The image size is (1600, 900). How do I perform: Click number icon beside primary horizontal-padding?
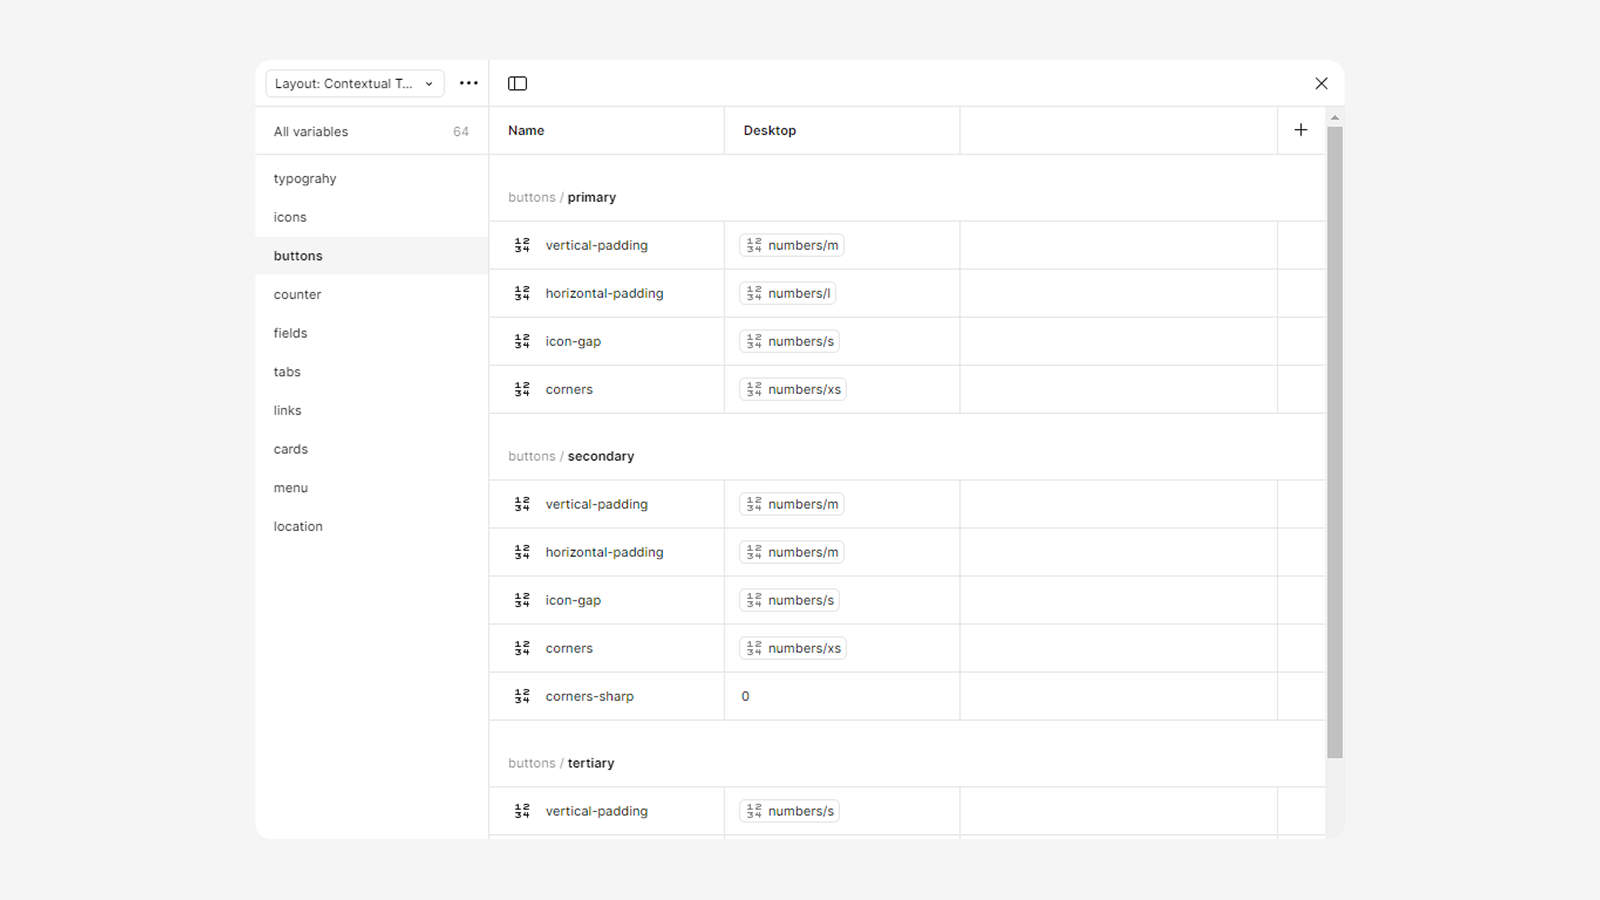click(x=522, y=294)
